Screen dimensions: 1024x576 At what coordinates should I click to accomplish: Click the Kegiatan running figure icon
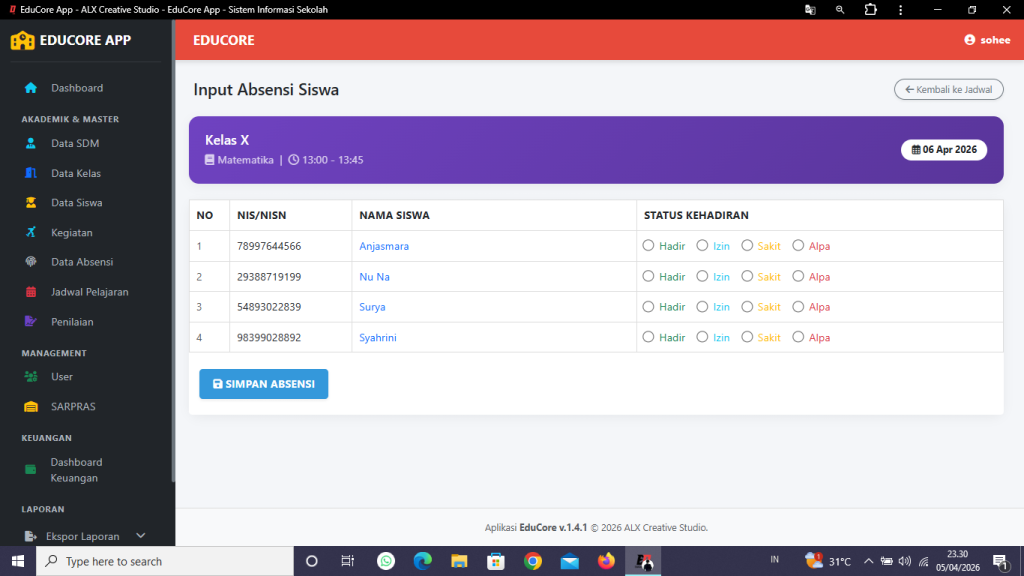point(31,232)
